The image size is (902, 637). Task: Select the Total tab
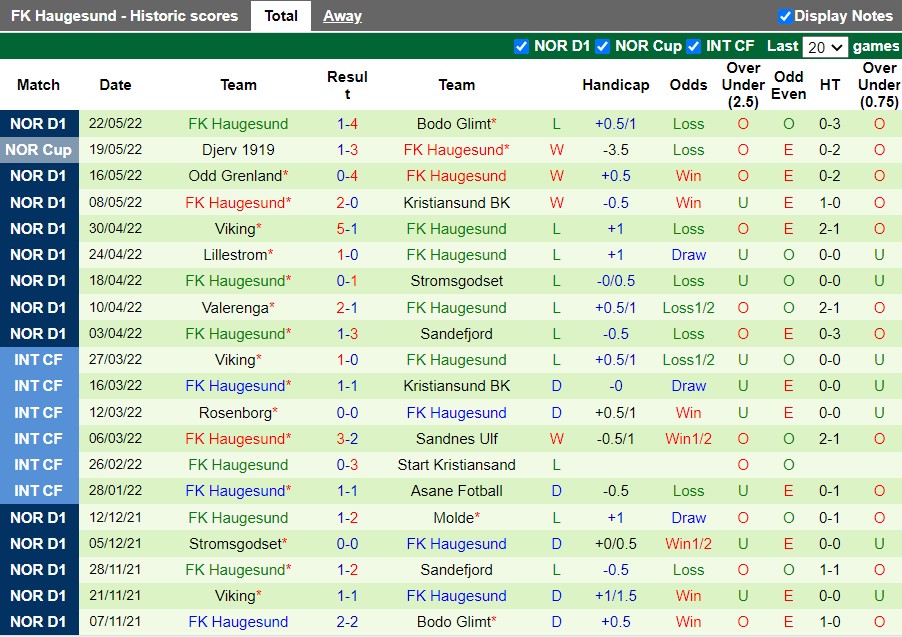coord(281,15)
